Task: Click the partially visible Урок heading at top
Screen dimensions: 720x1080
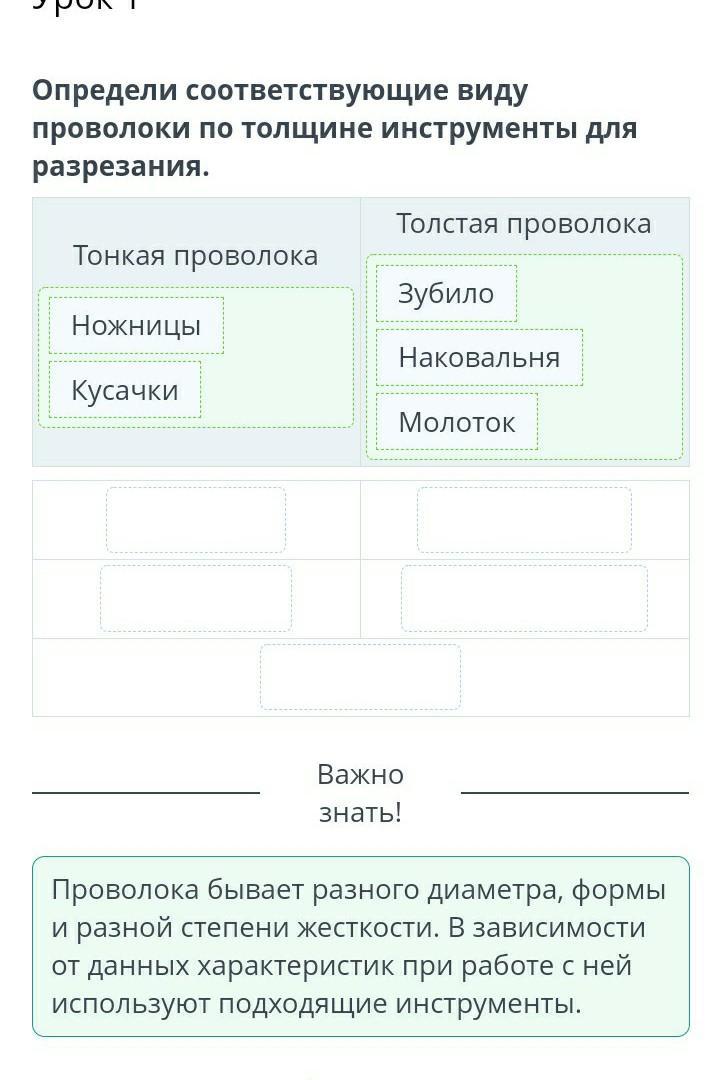Action: click(85, 6)
